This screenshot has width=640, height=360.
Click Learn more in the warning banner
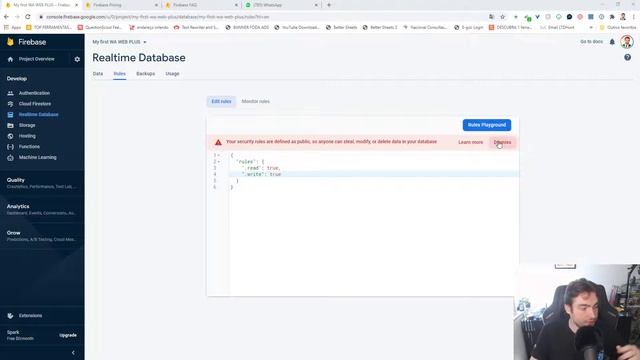coord(470,142)
